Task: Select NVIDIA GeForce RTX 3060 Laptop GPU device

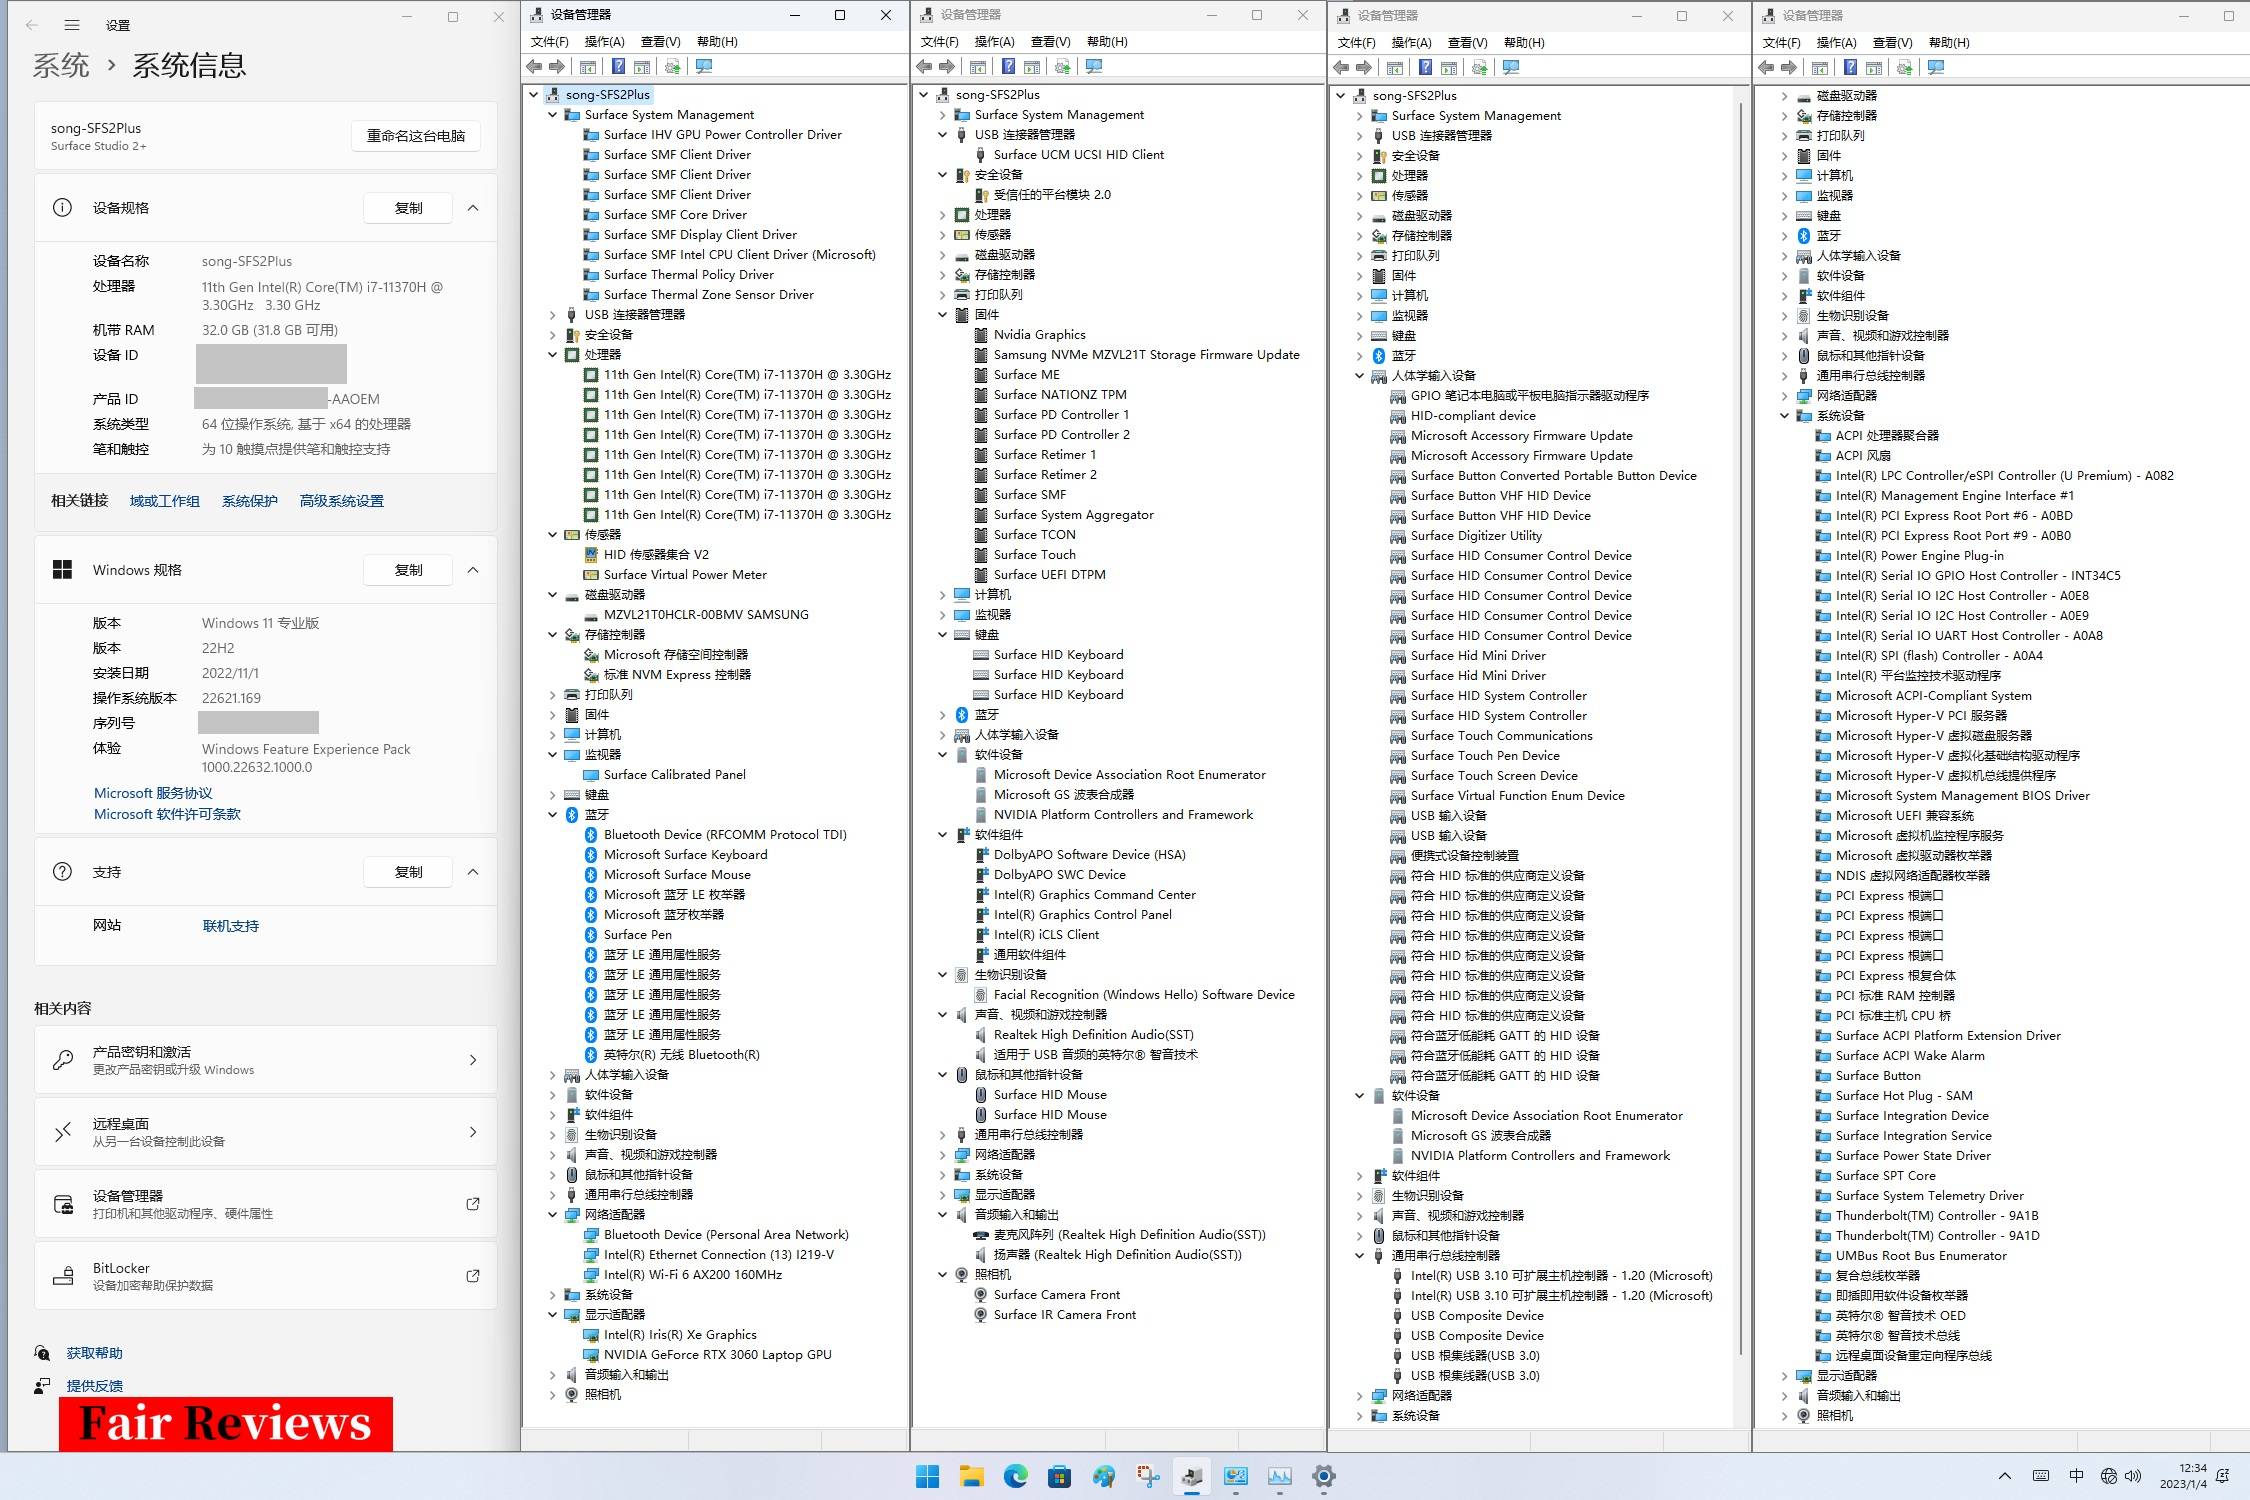Action: click(717, 1355)
